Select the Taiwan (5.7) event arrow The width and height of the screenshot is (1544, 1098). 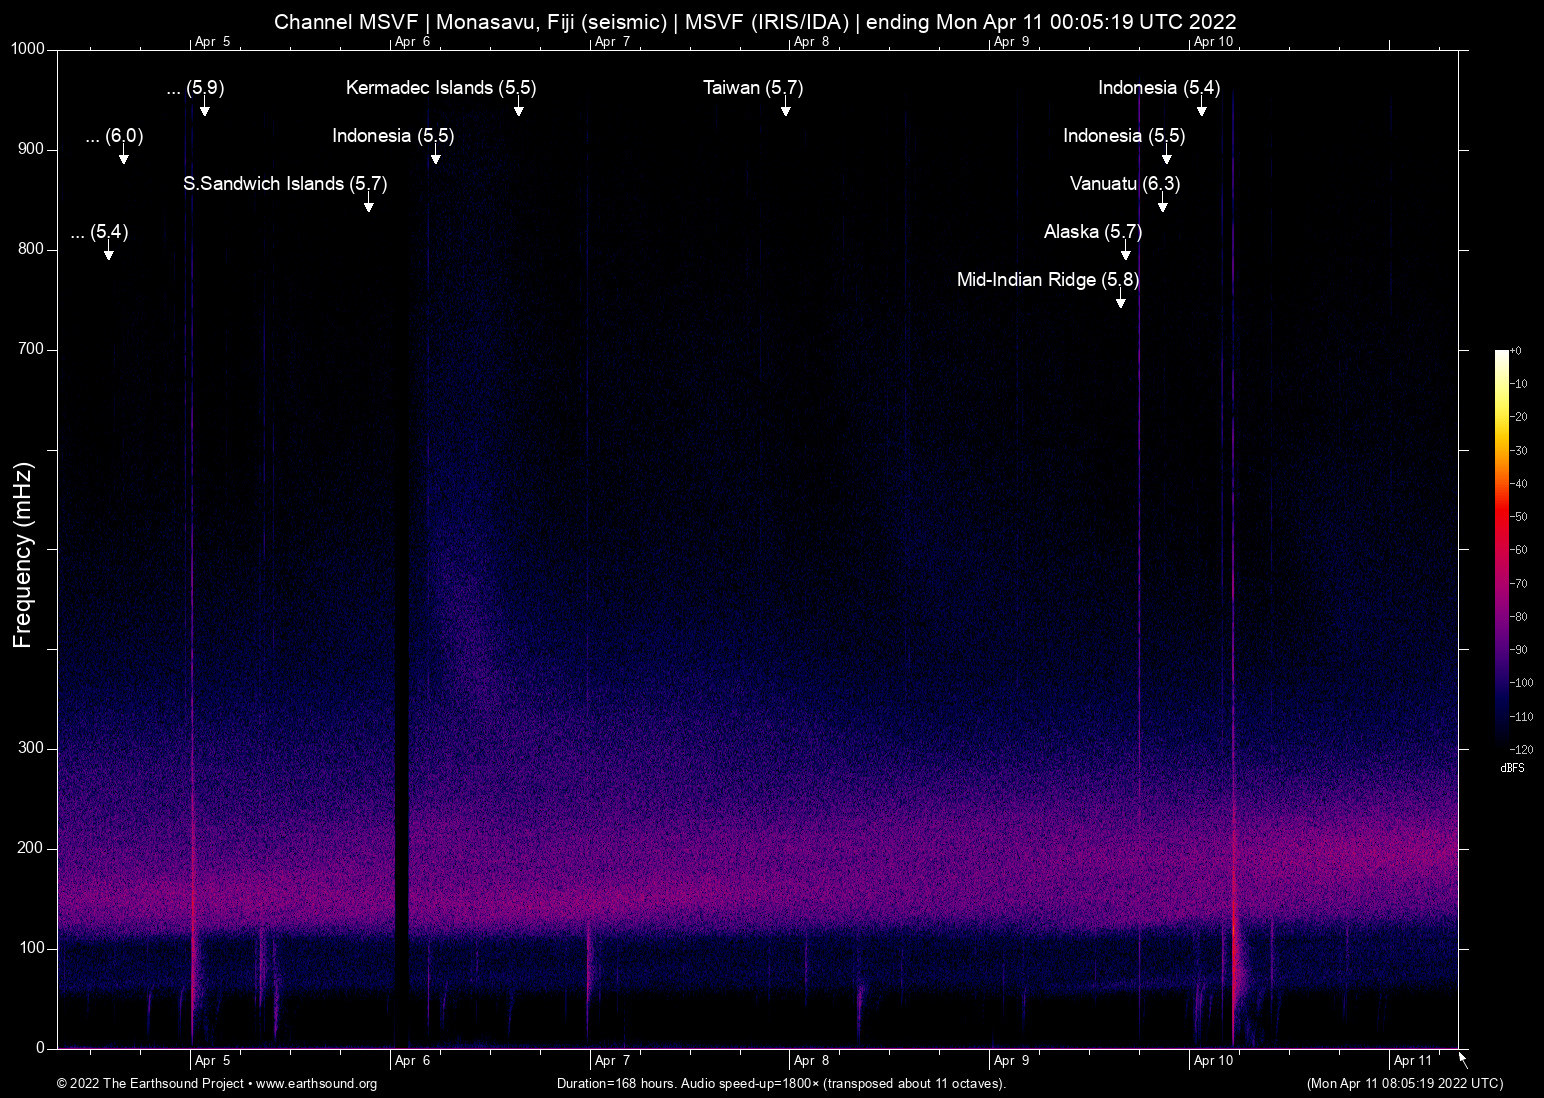(x=786, y=110)
